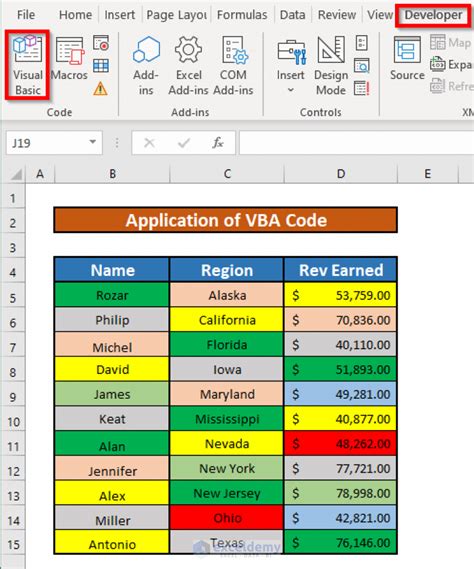The width and height of the screenshot is (474, 569).
Task: Click the Application of VBA Code title cell
Action: (x=226, y=220)
